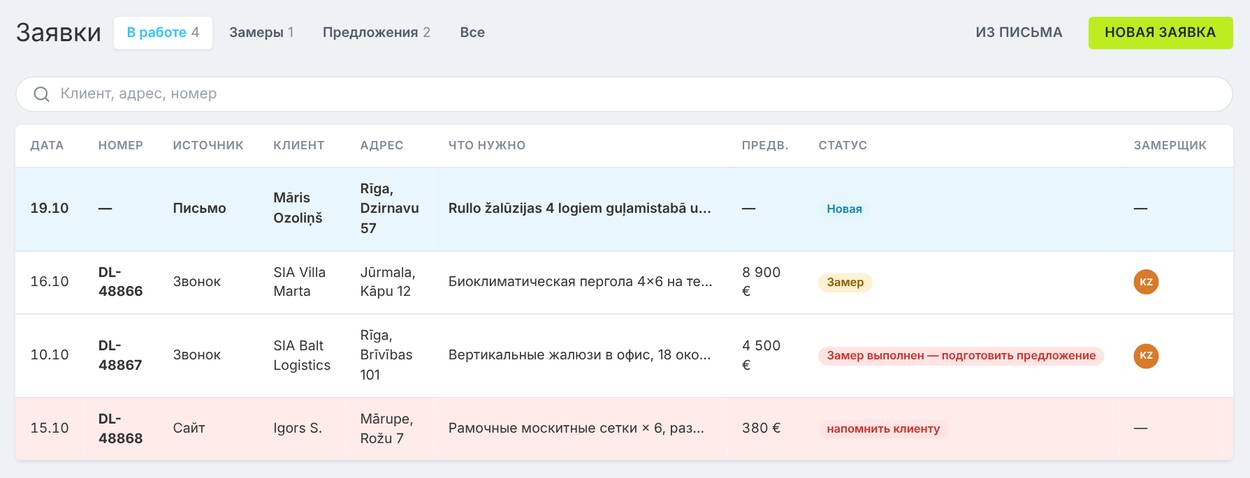Click KZ avatar in SIA Balt Logistics row

pos(1146,355)
